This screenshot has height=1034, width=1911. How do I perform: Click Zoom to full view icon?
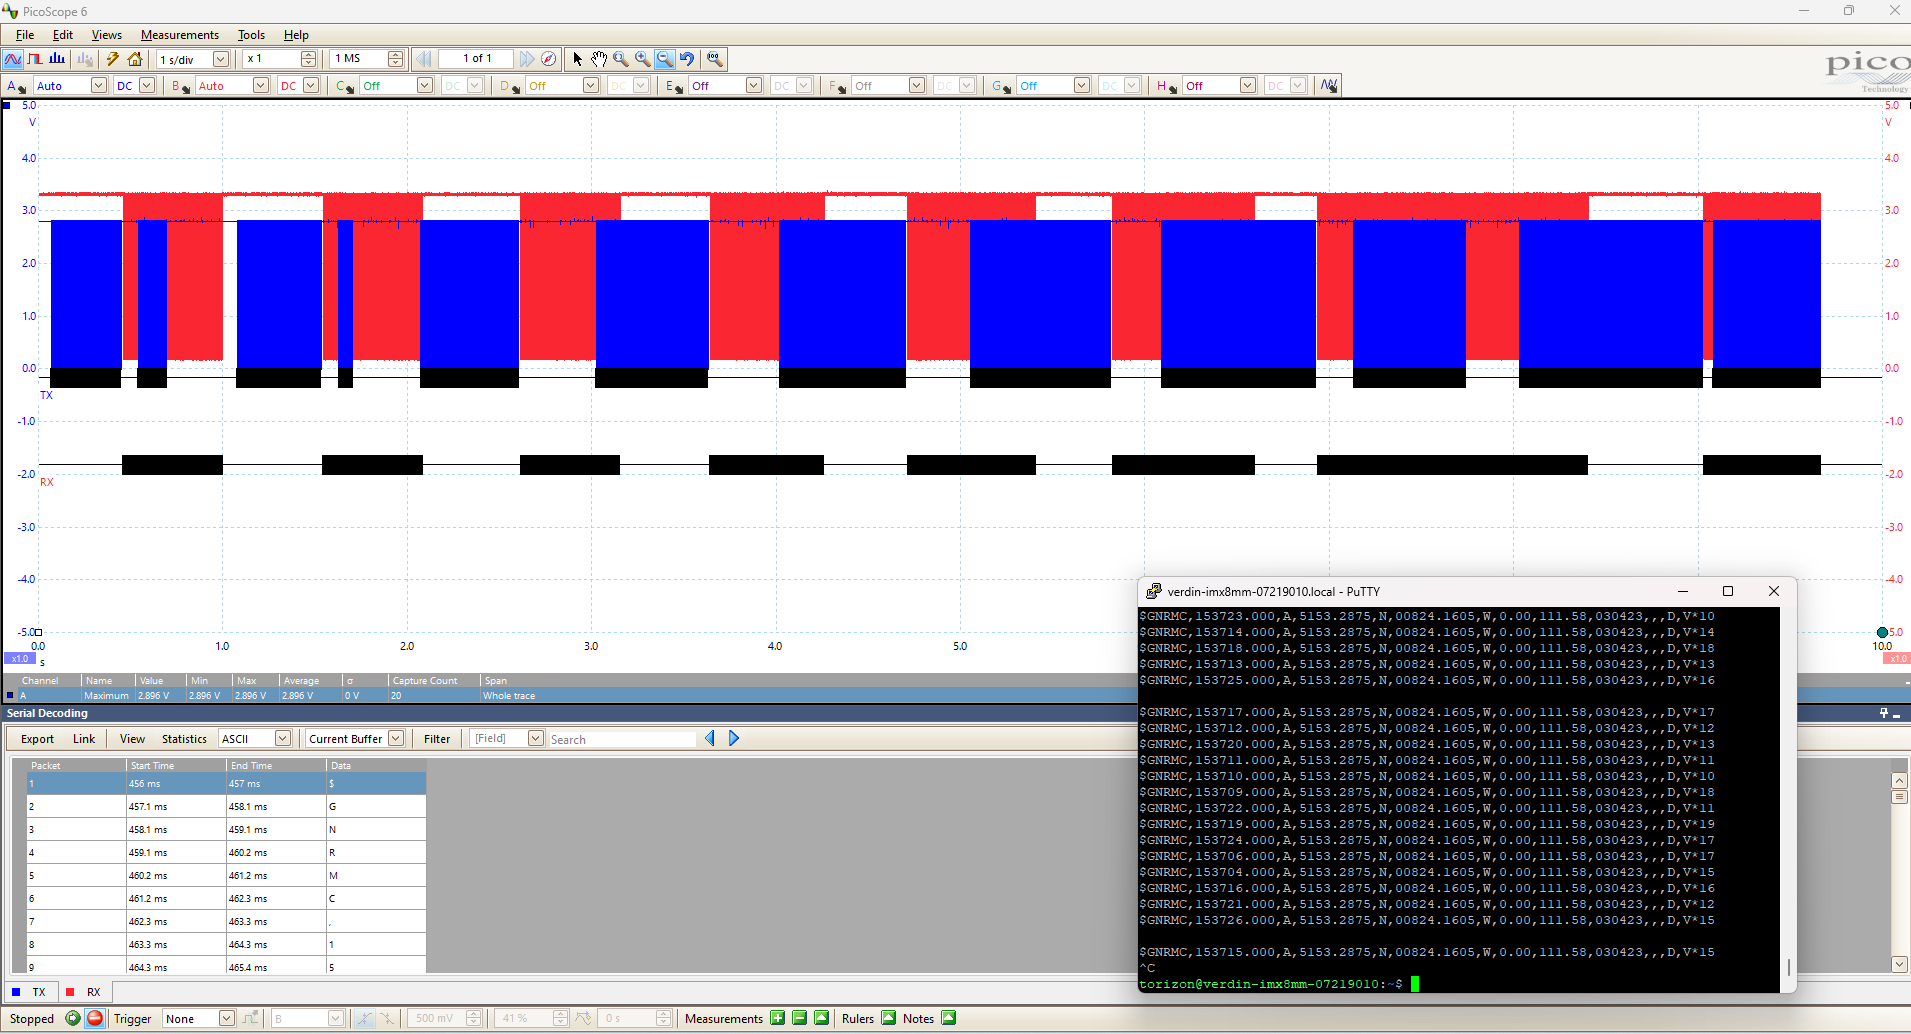(x=714, y=59)
